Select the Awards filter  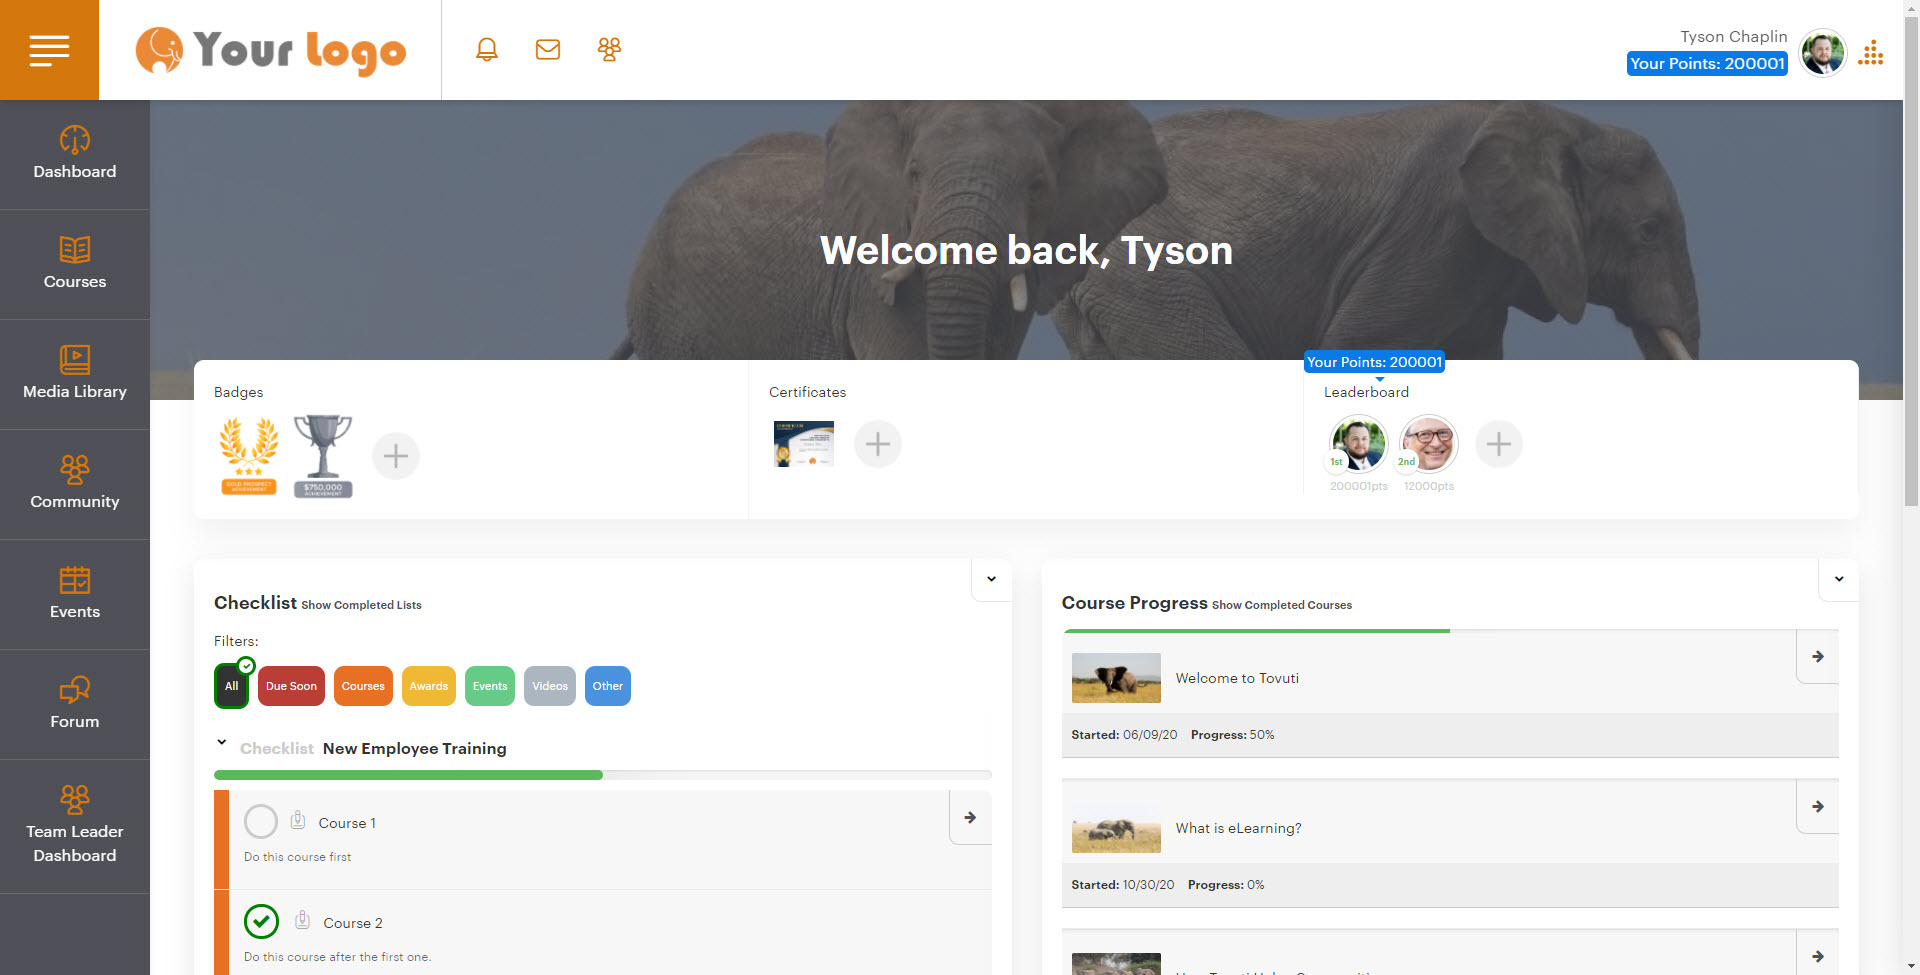coord(428,686)
